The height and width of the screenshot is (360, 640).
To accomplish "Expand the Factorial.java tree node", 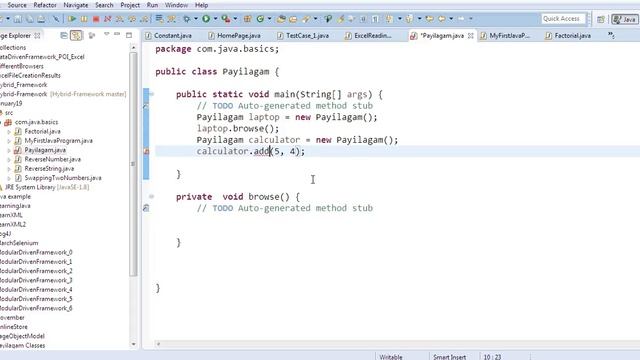I will pyautogui.click(x=9, y=131).
